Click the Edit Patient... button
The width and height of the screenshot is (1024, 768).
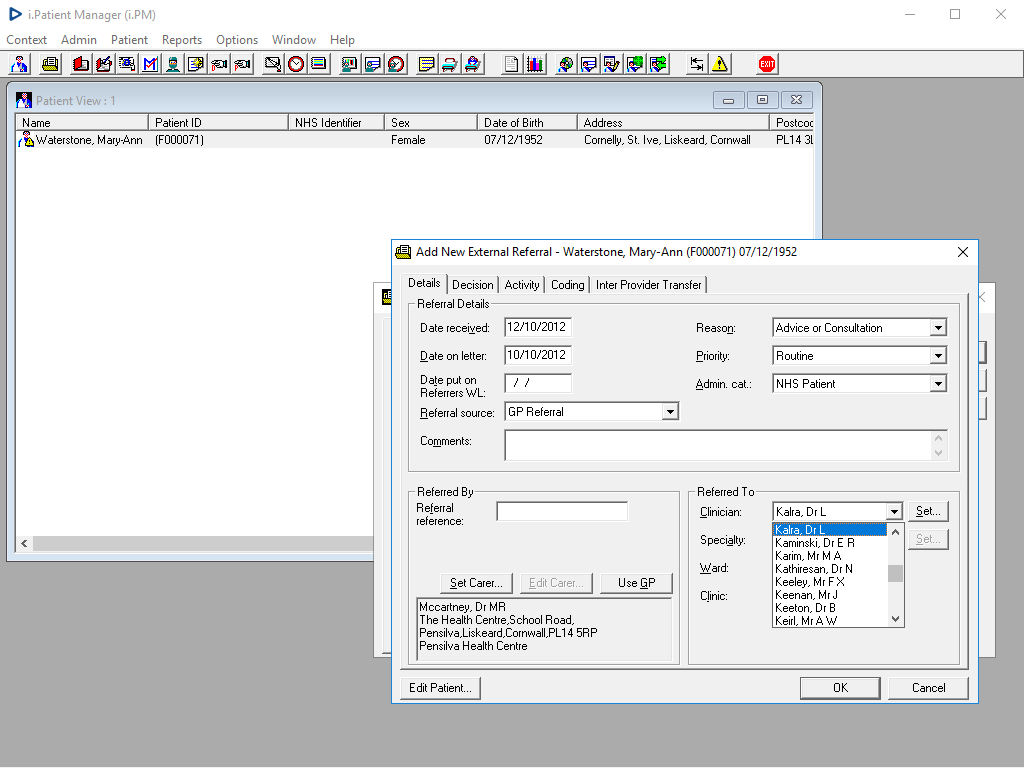pos(440,688)
